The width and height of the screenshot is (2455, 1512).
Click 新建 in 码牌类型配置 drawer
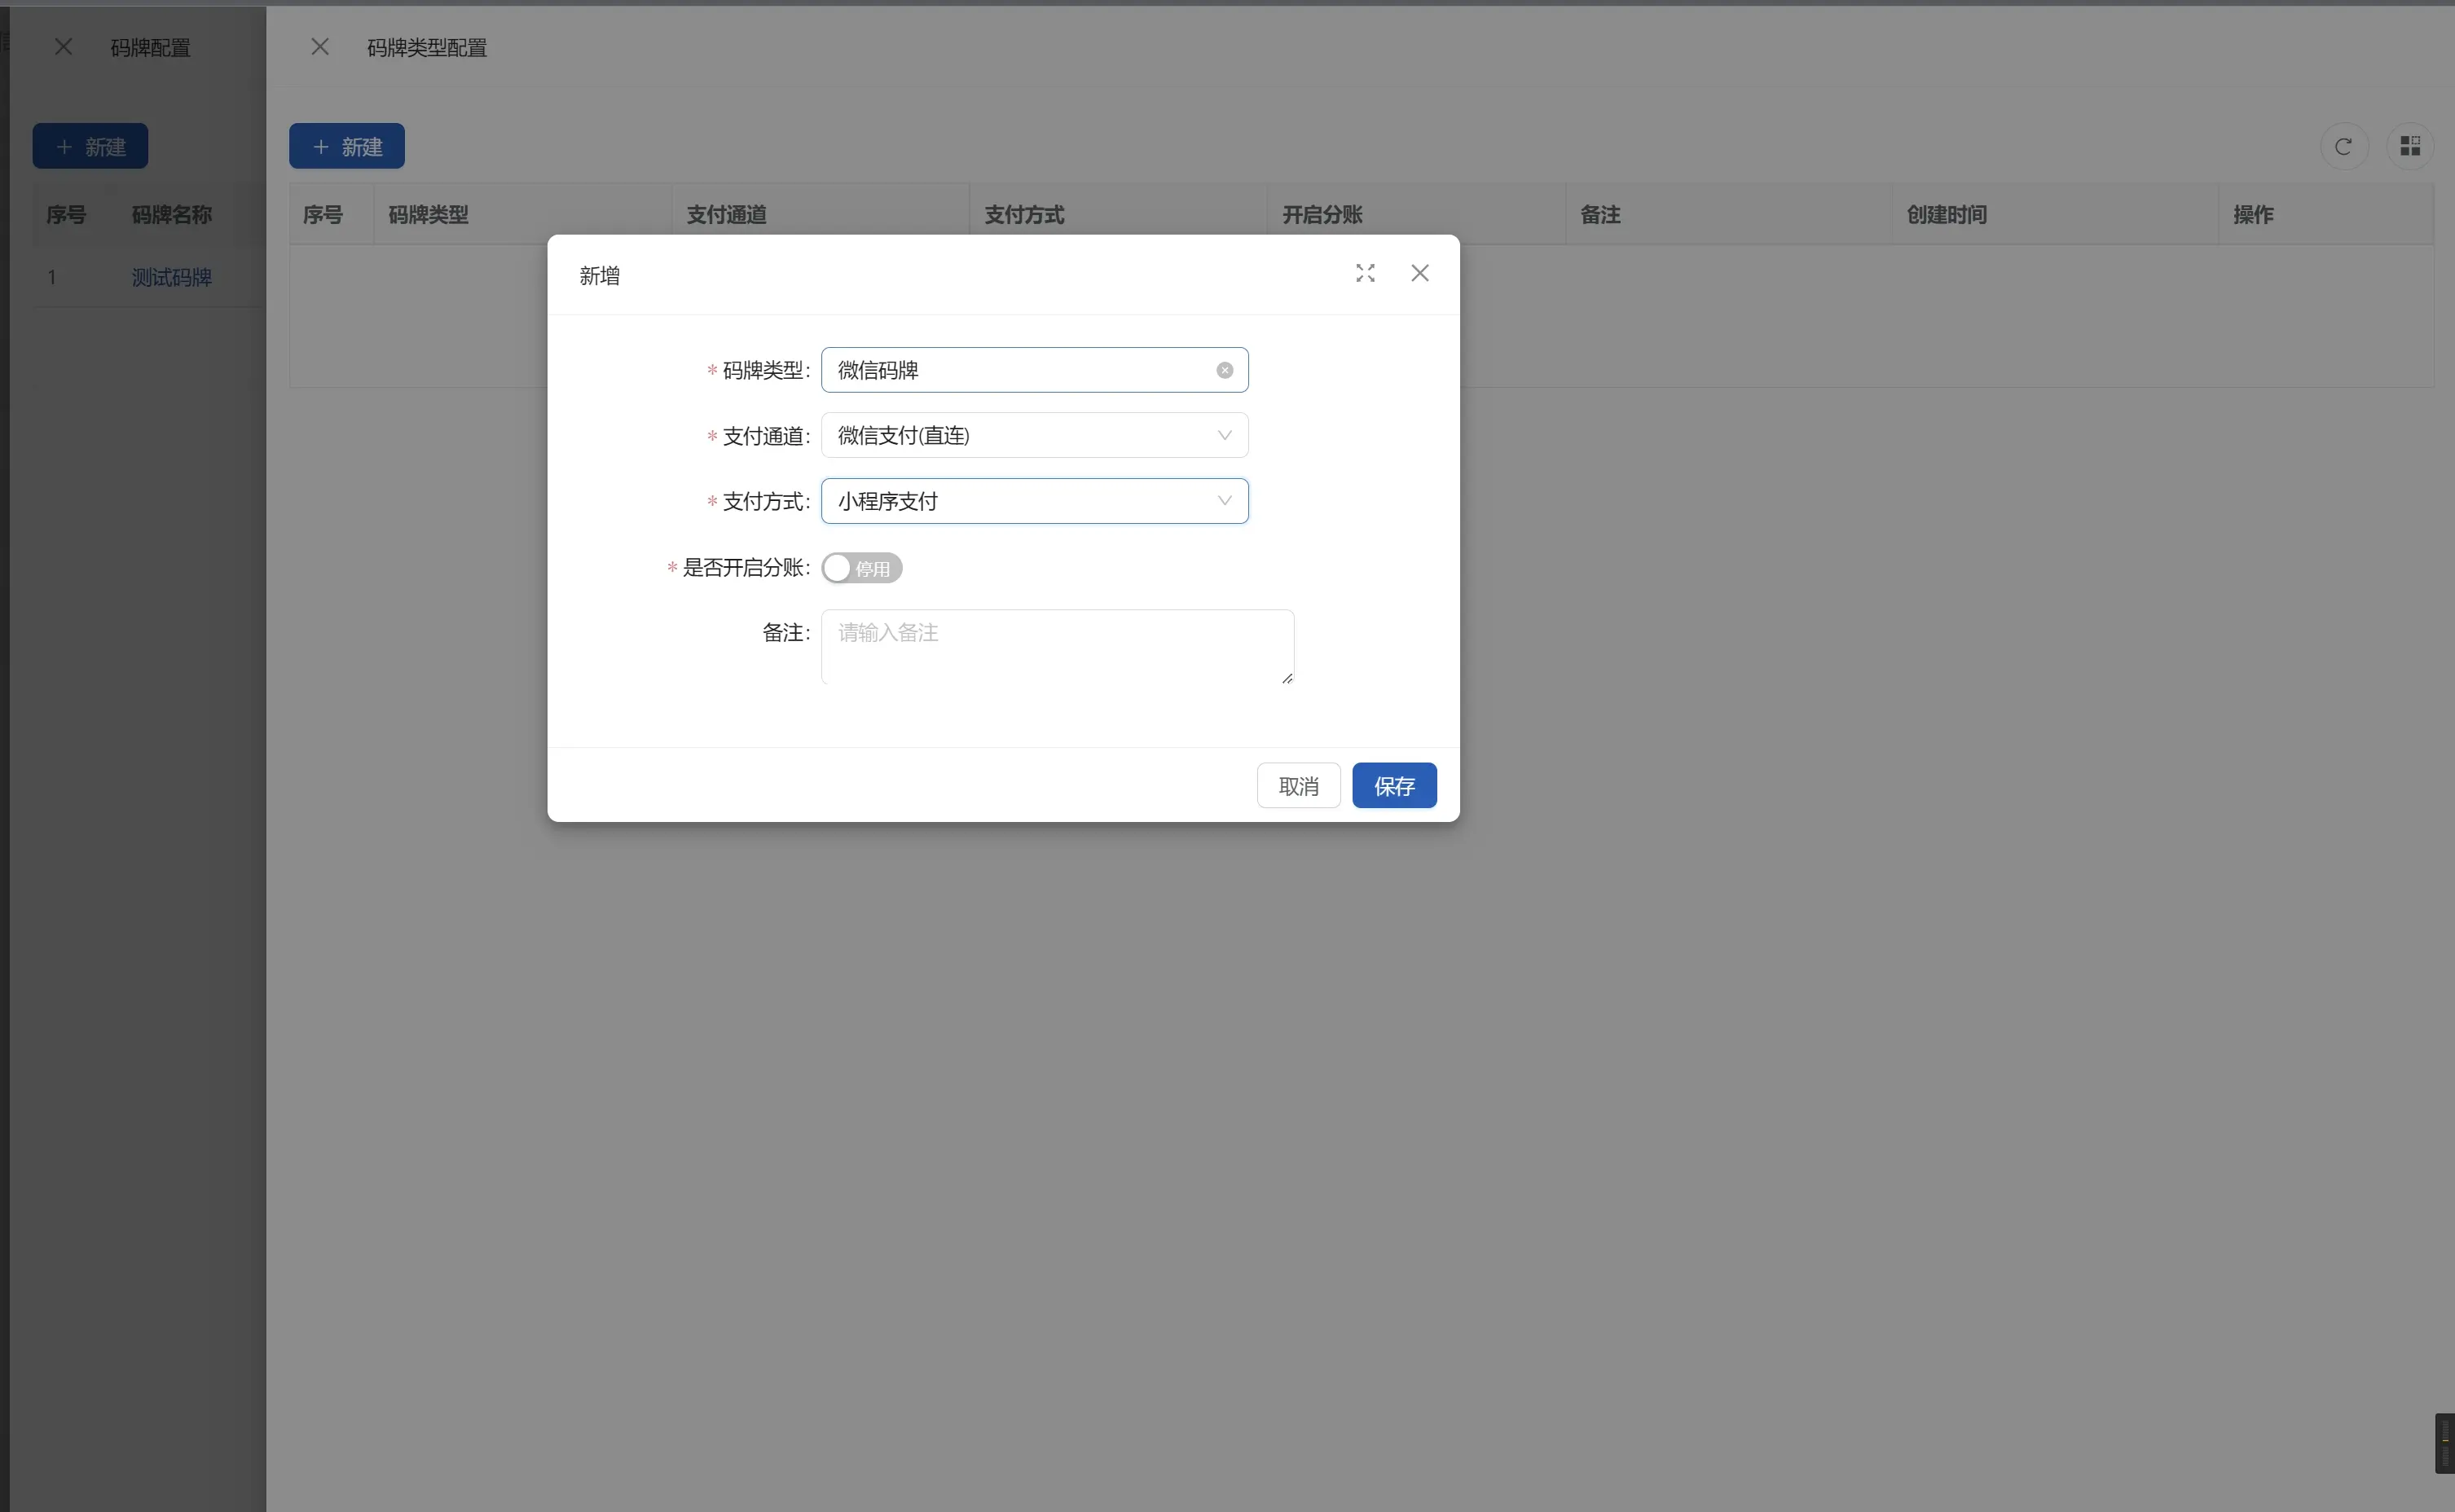pos(347,147)
